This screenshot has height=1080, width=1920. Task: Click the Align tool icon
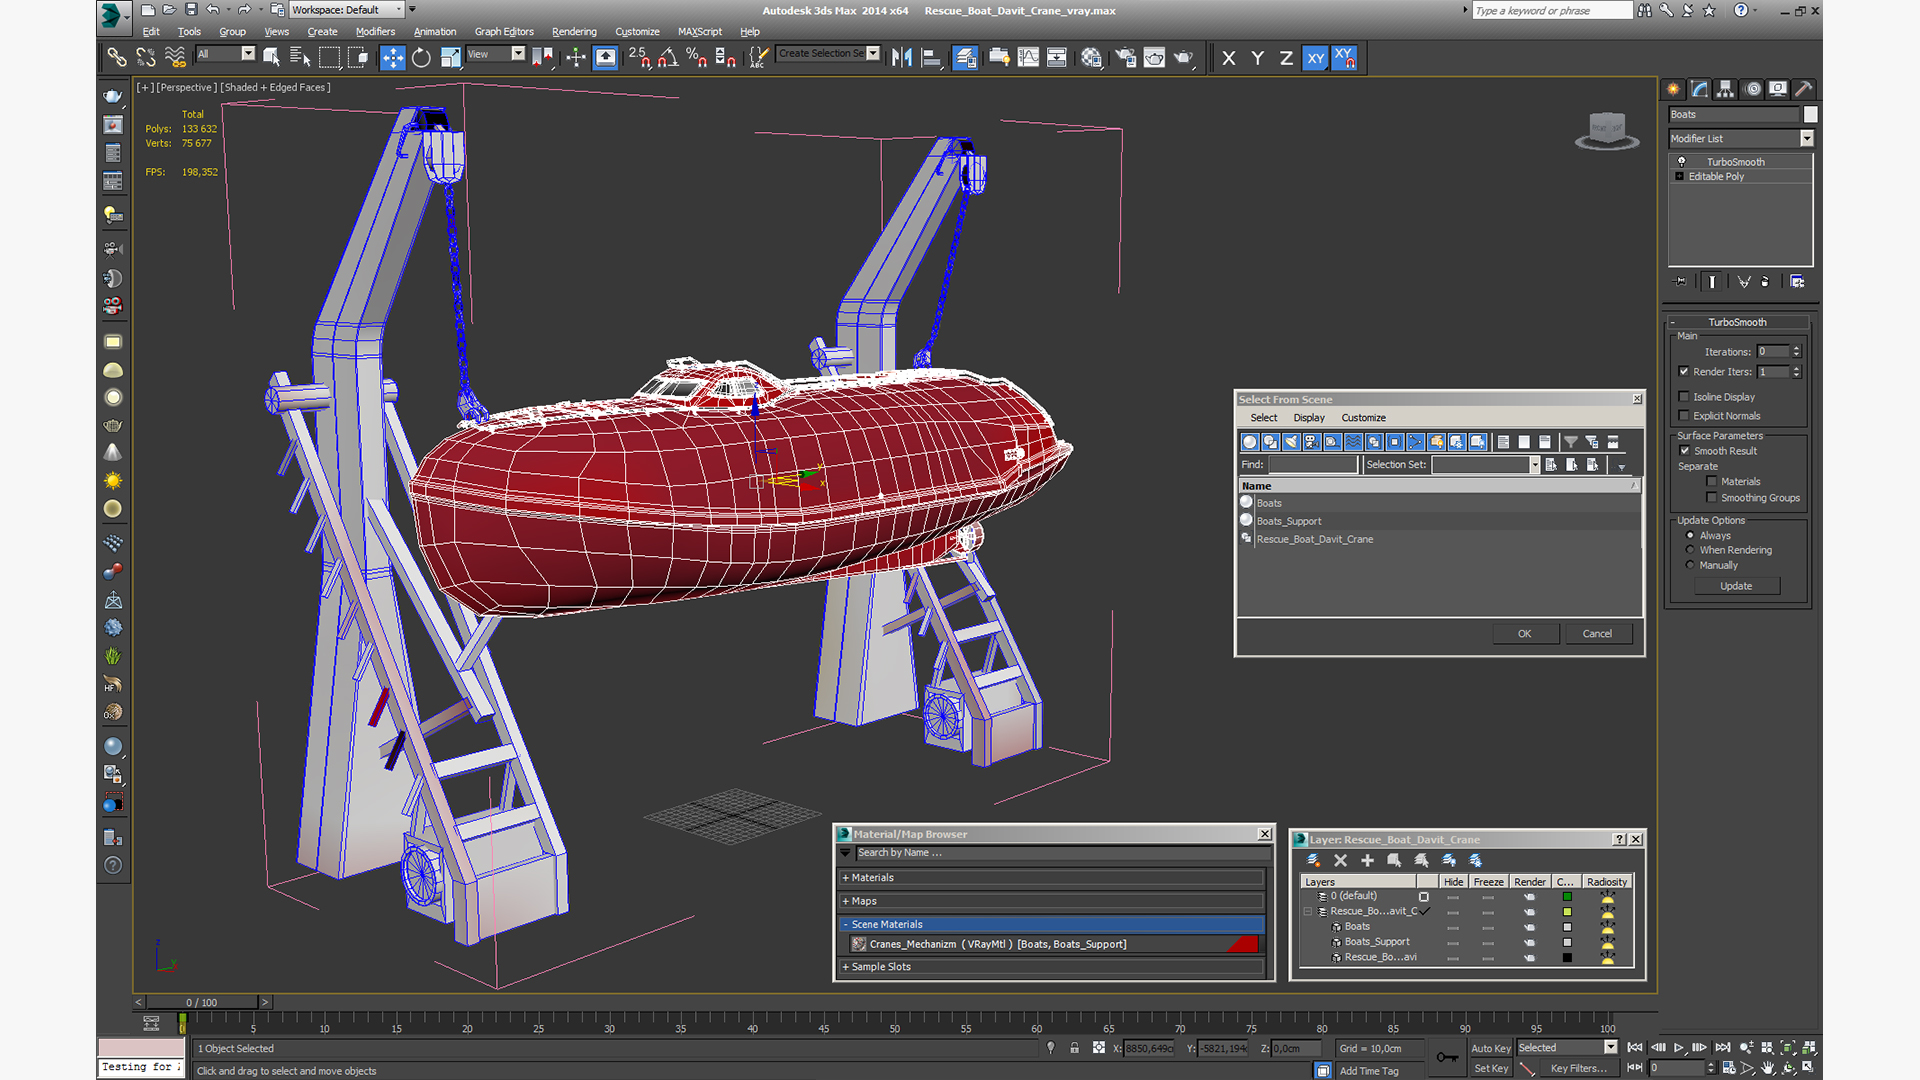pos(931,58)
